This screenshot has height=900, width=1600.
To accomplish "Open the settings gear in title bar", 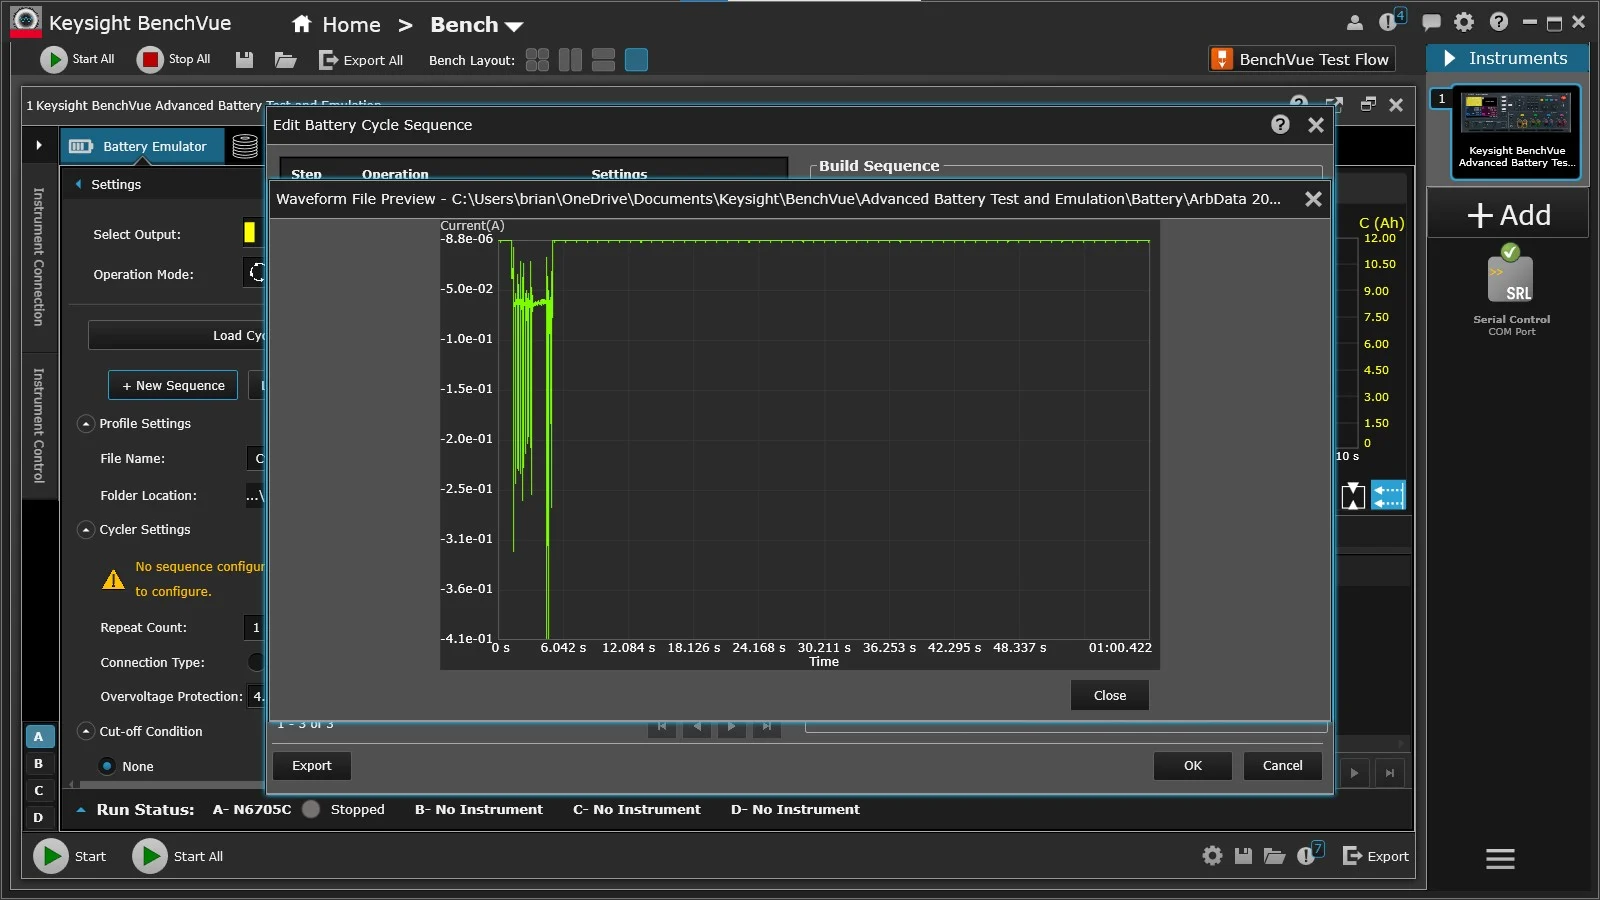I will coord(1464,22).
